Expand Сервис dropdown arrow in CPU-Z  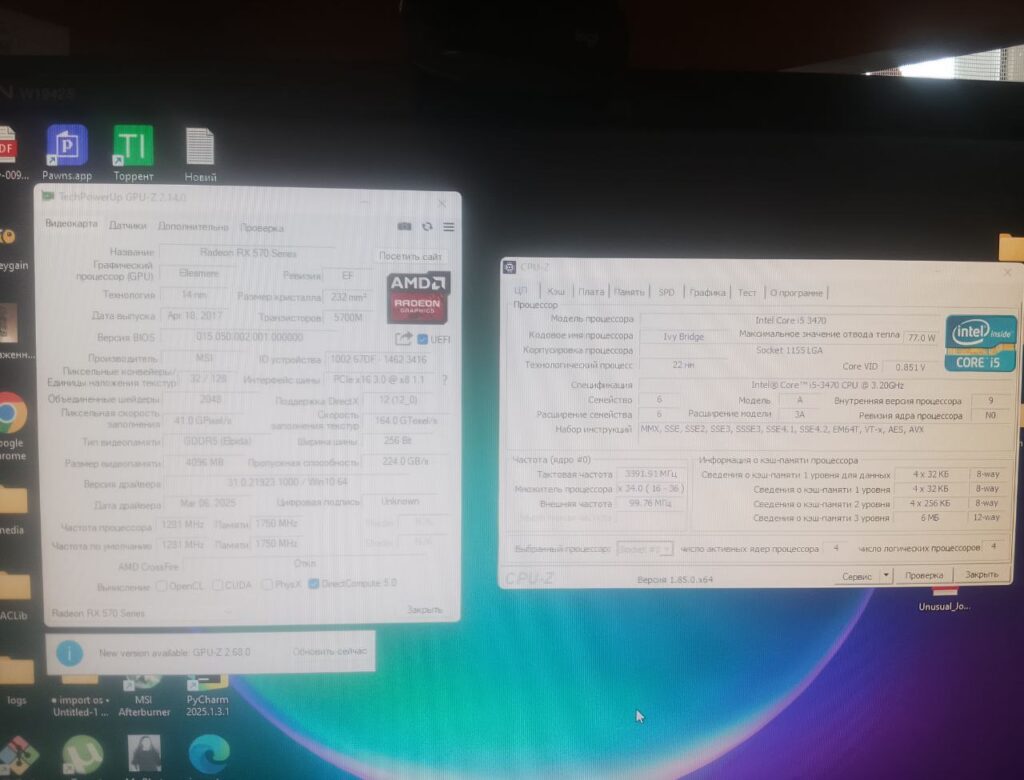886,576
